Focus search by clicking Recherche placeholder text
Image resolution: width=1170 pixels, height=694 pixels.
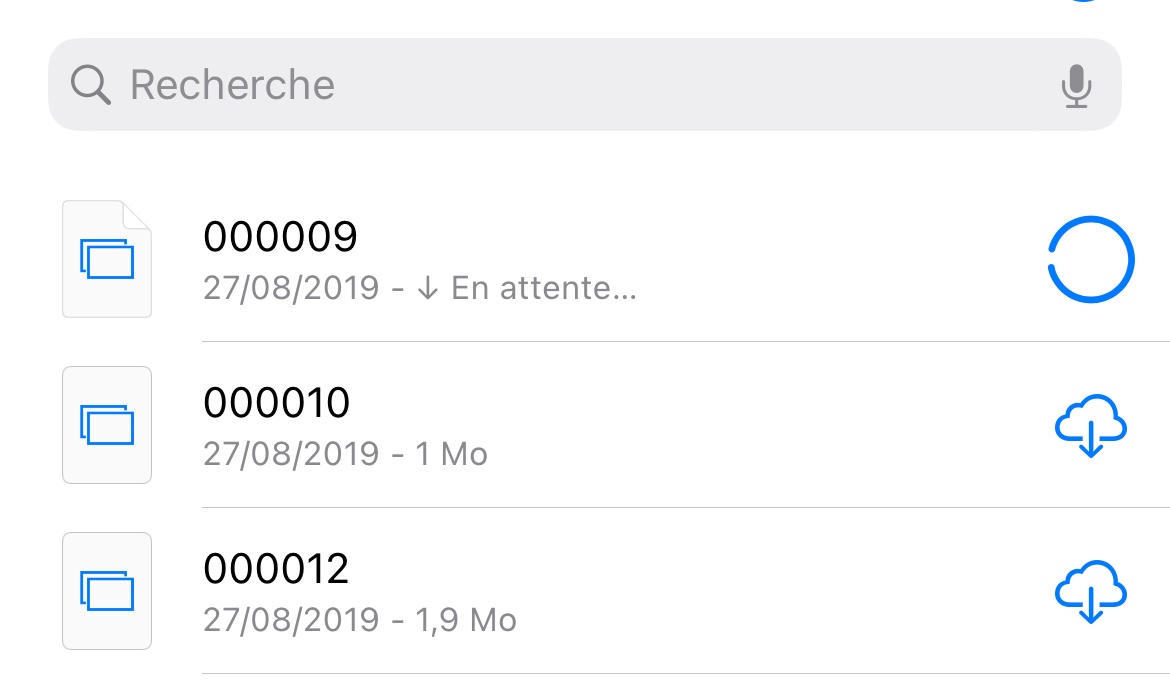coord(232,85)
